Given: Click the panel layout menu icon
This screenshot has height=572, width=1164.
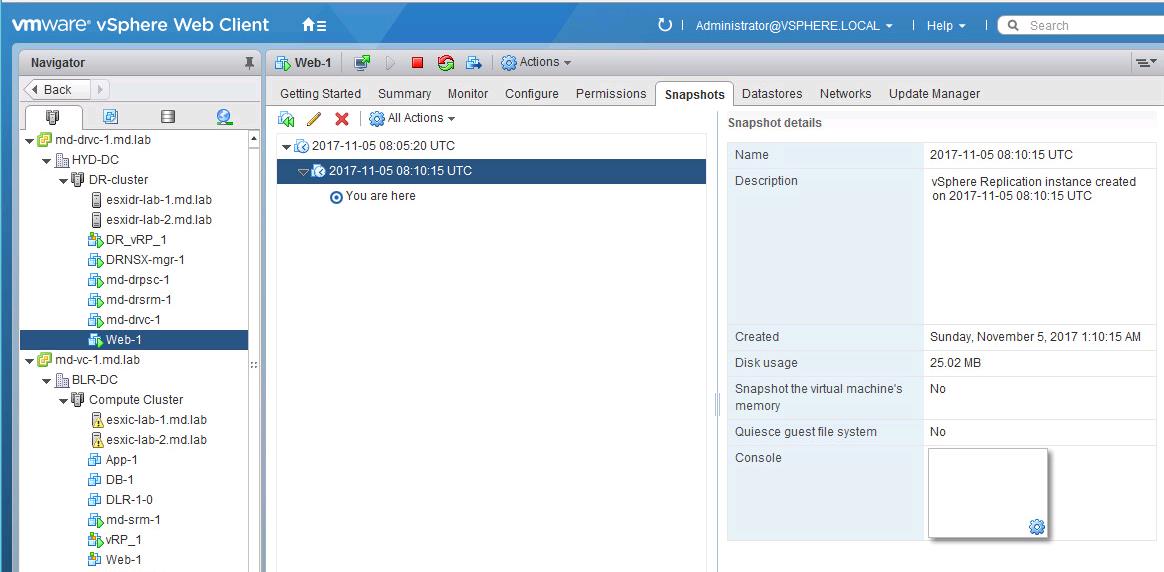Looking at the screenshot, I should (1146, 63).
